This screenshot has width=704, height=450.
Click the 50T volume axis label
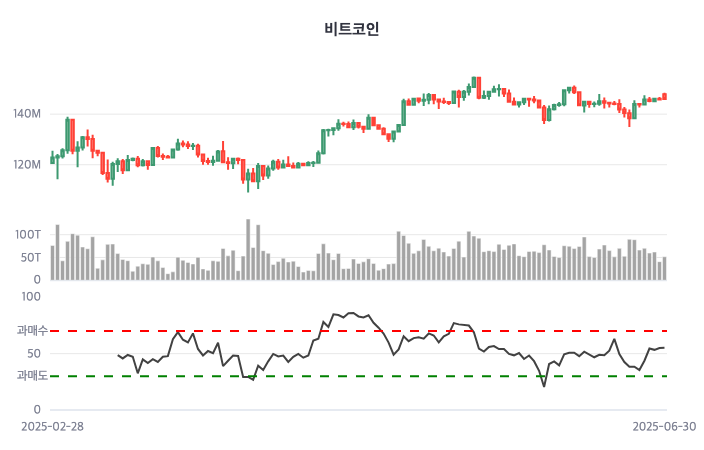tap(30, 257)
